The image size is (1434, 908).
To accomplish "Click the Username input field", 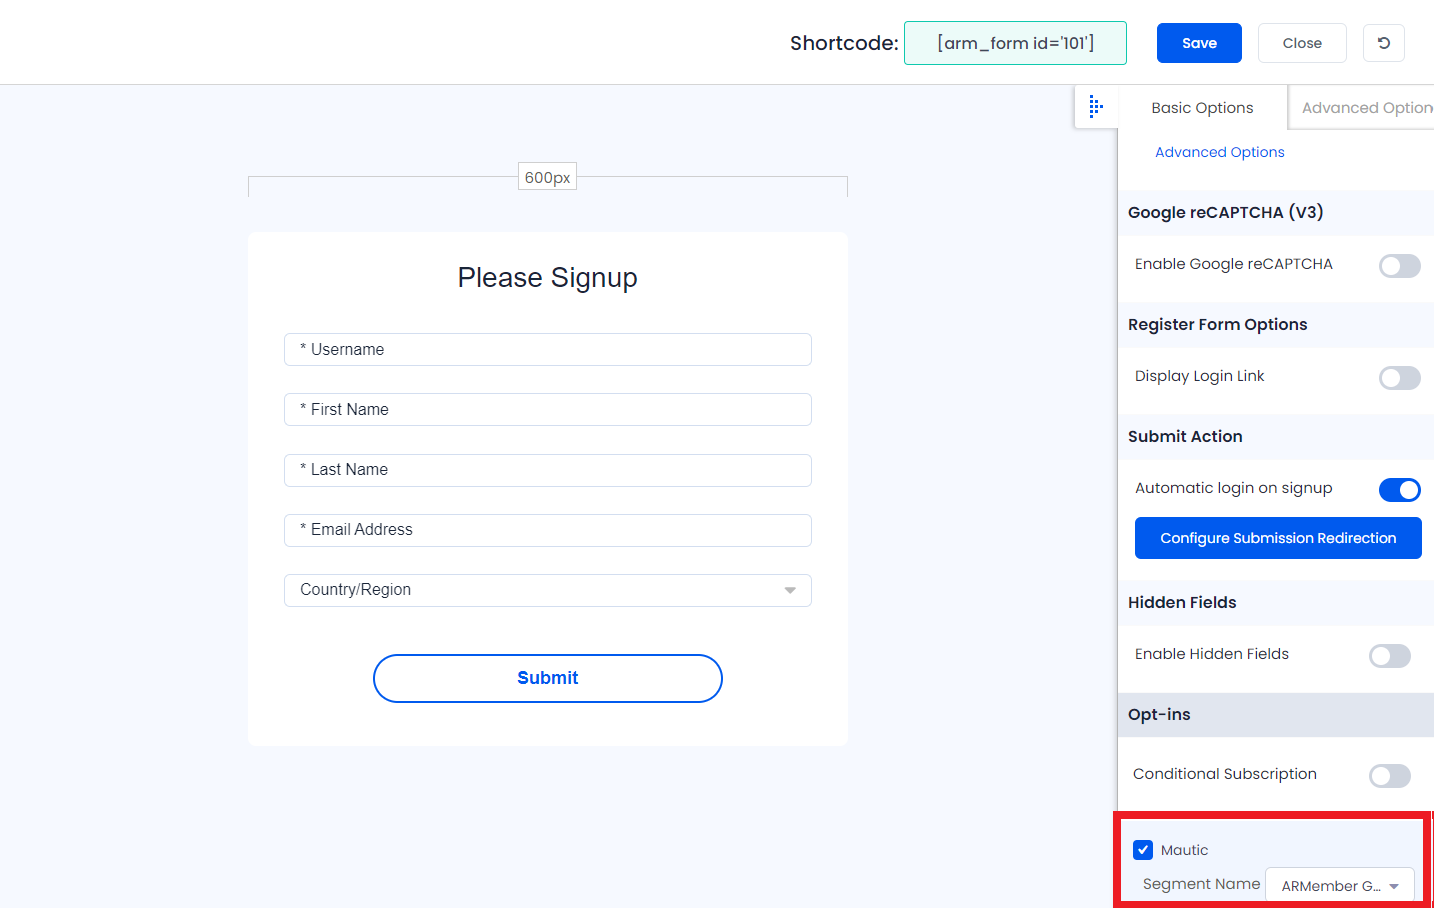I will click(x=548, y=349).
